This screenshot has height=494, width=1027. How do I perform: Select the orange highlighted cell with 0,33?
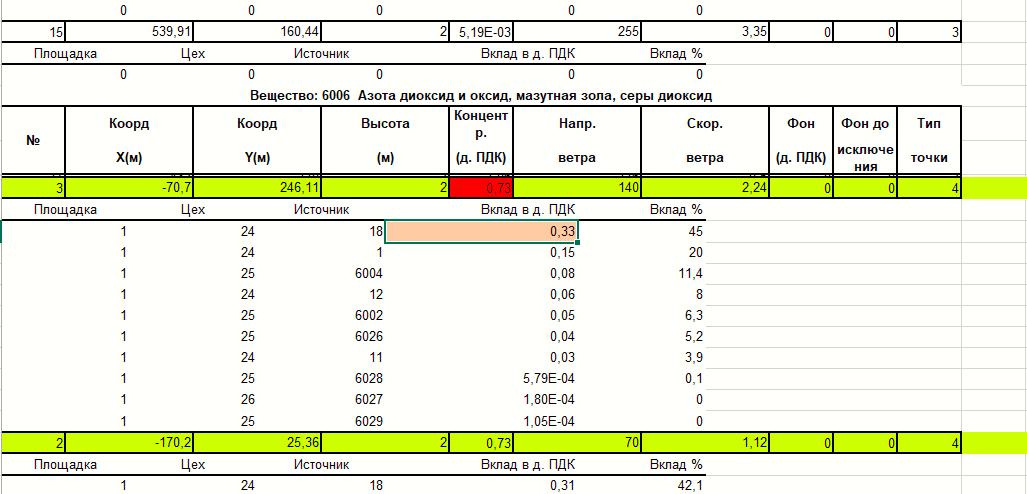pos(481,232)
